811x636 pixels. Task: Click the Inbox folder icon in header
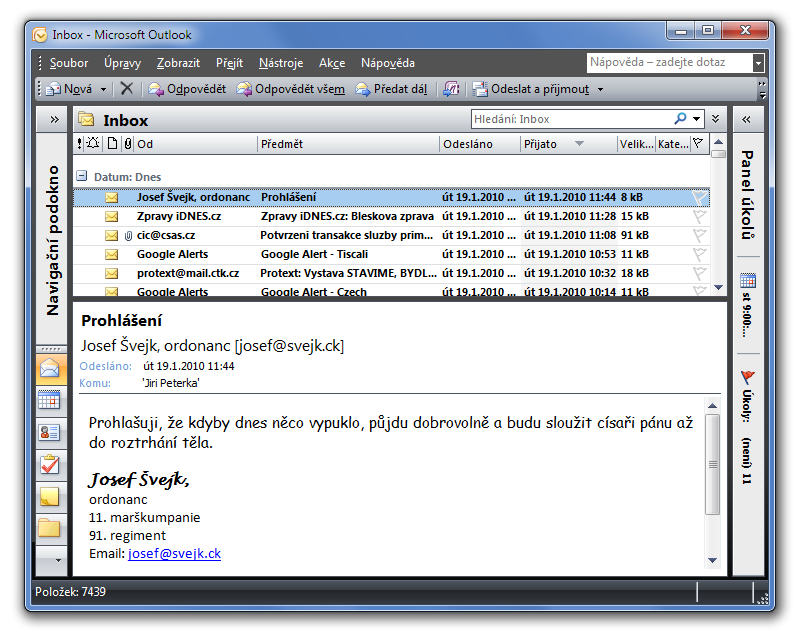[x=86, y=119]
